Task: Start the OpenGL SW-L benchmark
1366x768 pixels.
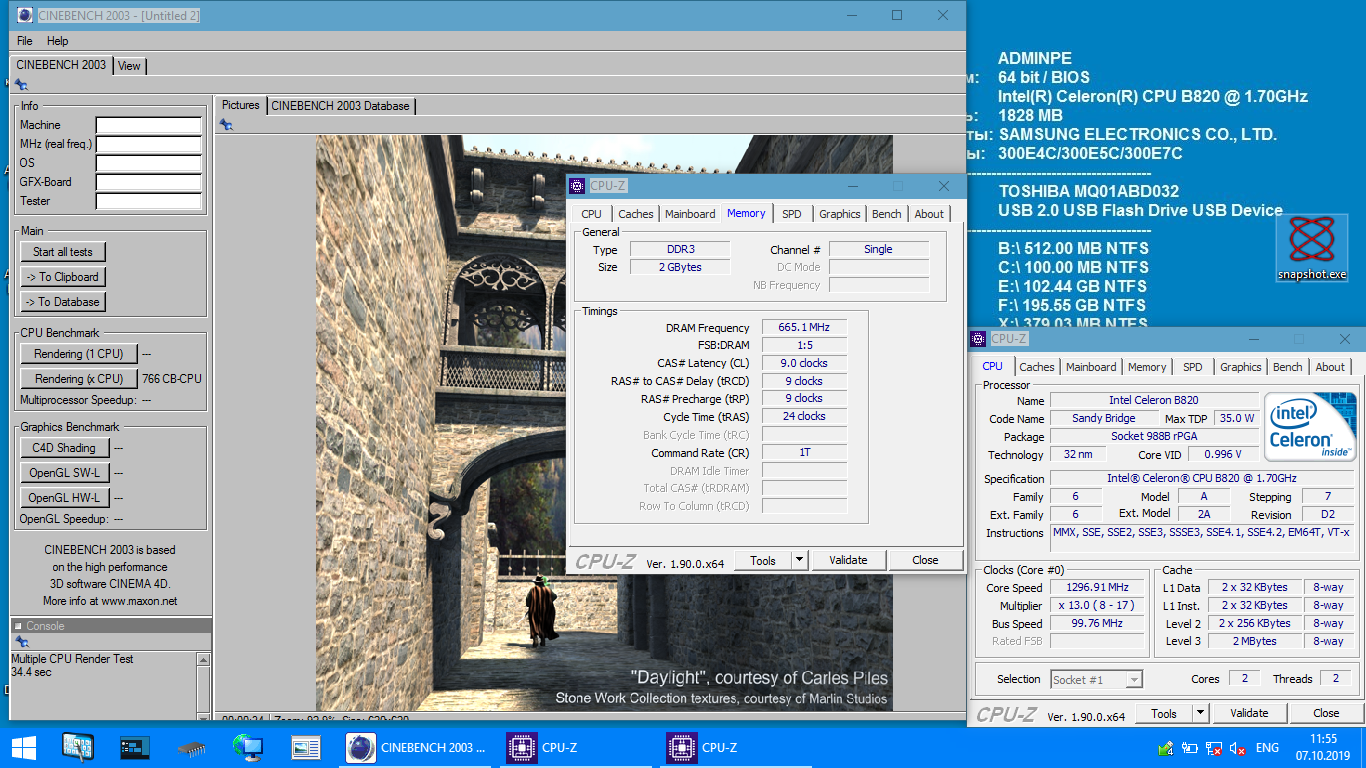Action: [x=64, y=473]
